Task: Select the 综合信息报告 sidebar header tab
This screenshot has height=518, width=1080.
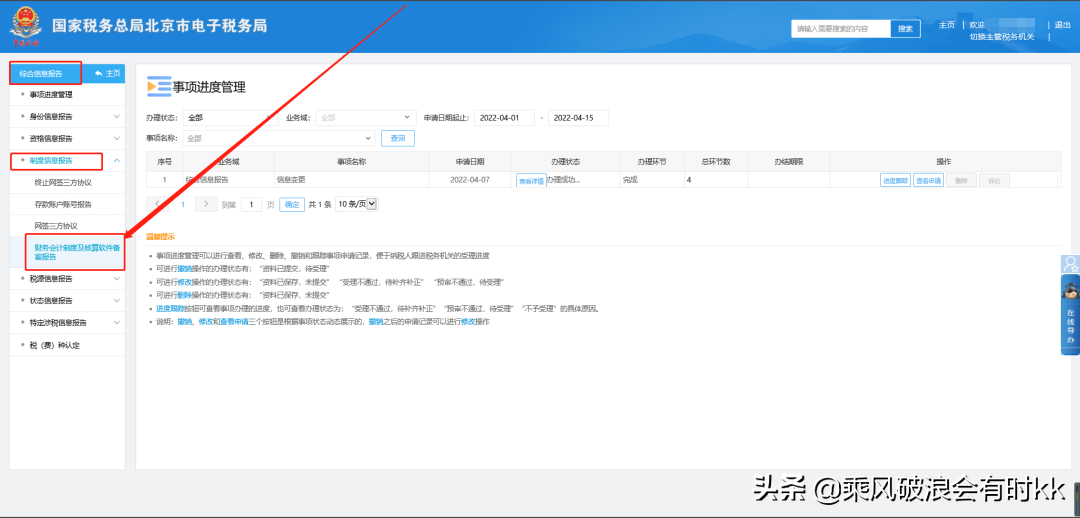Action: (45, 73)
